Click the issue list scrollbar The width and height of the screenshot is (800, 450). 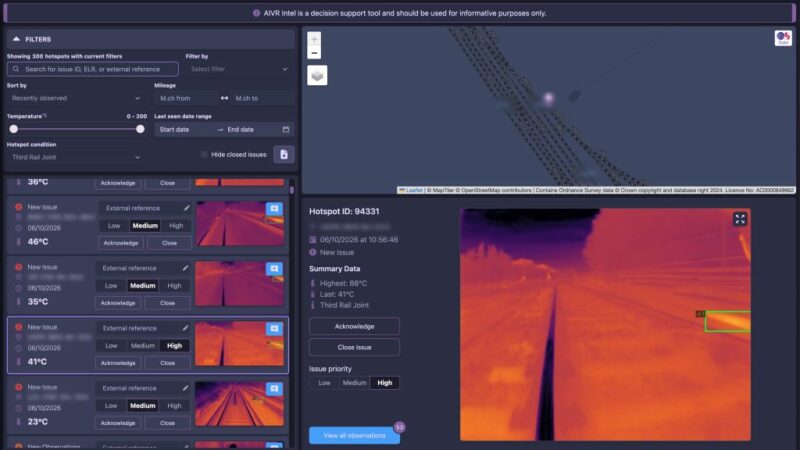click(291, 190)
